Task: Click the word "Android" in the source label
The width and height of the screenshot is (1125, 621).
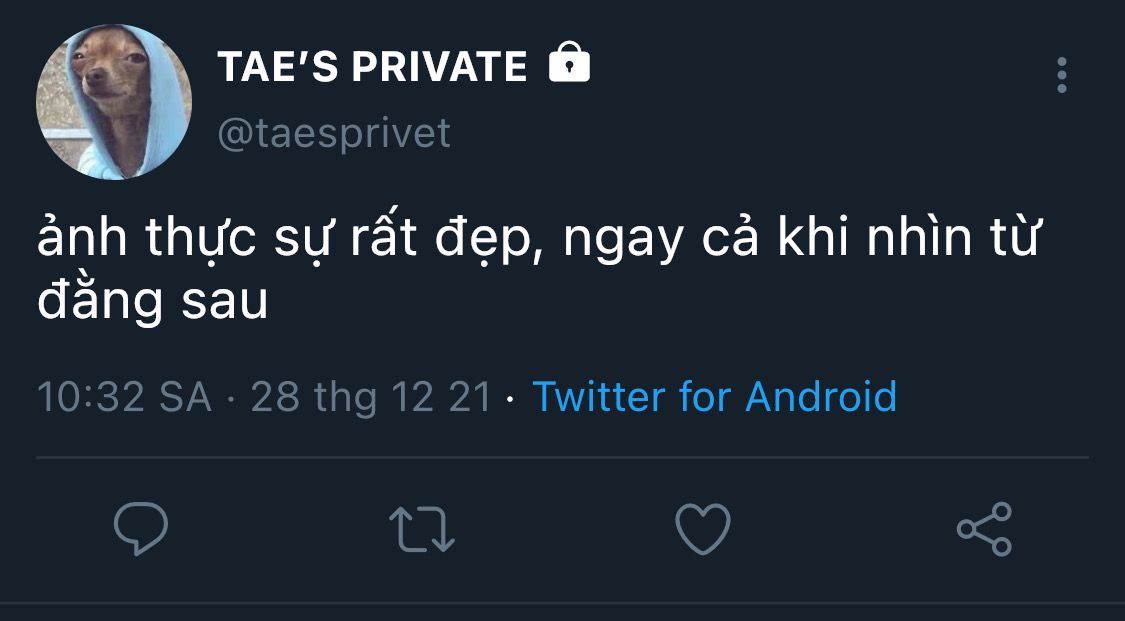Action: 822,396
